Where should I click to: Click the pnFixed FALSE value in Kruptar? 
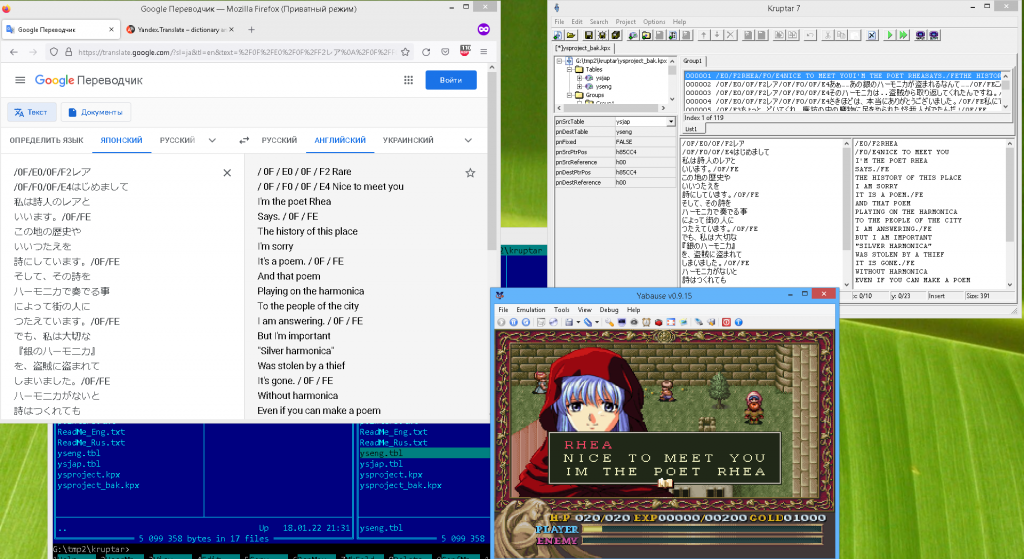coord(645,142)
